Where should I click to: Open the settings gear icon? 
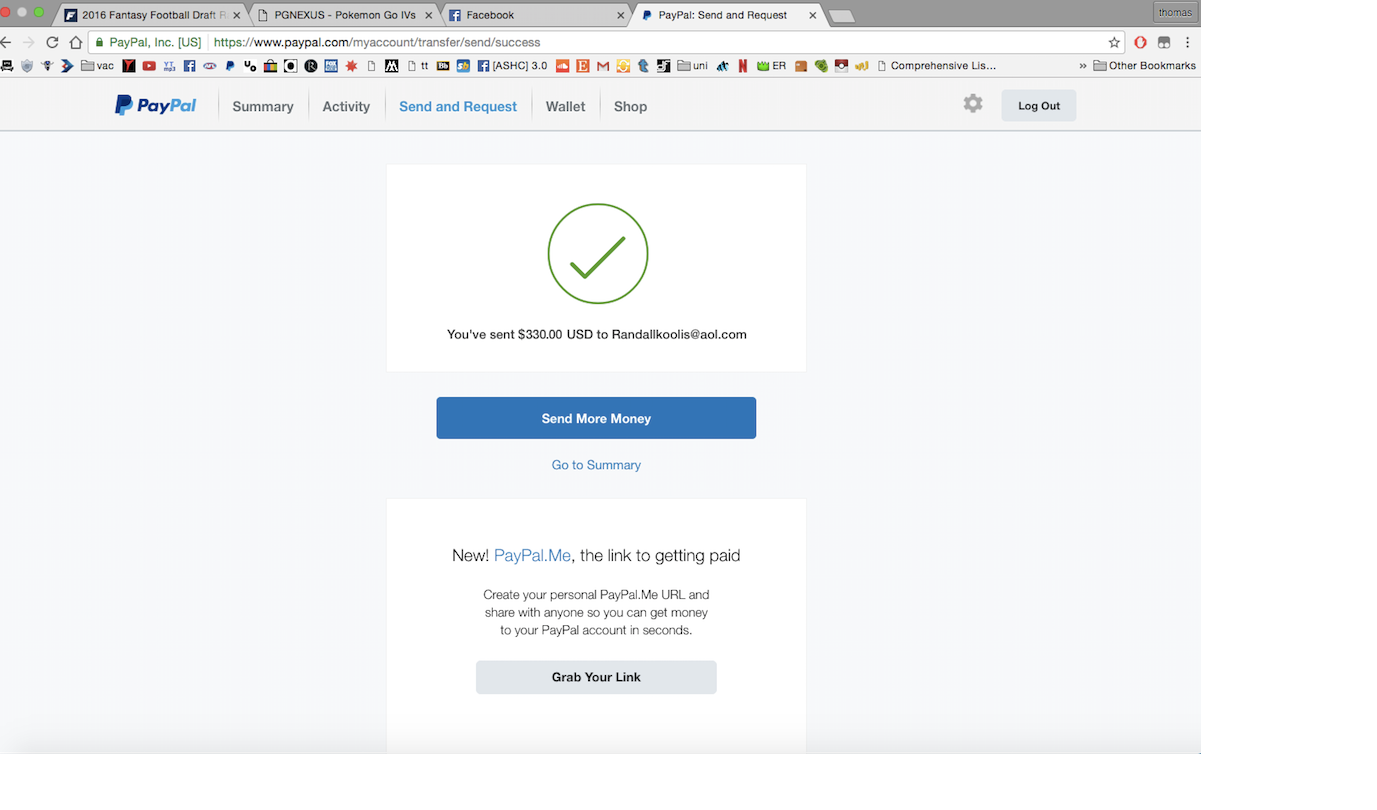coord(973,104)
